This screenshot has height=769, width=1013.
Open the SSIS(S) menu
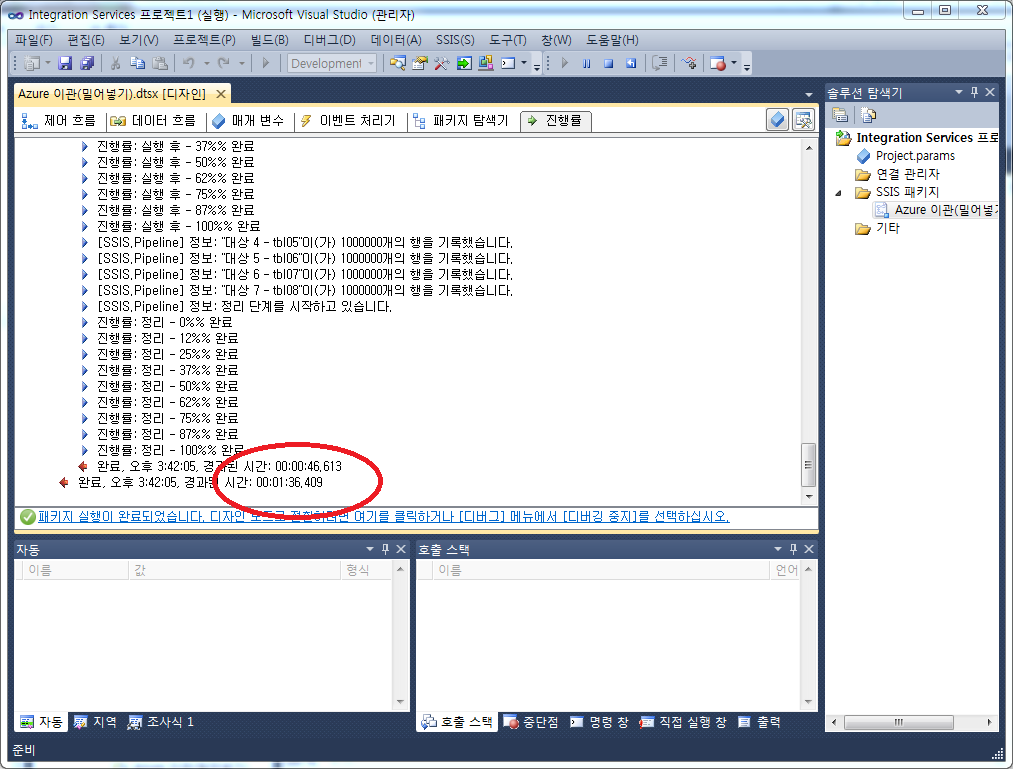(x=455, y=40)
